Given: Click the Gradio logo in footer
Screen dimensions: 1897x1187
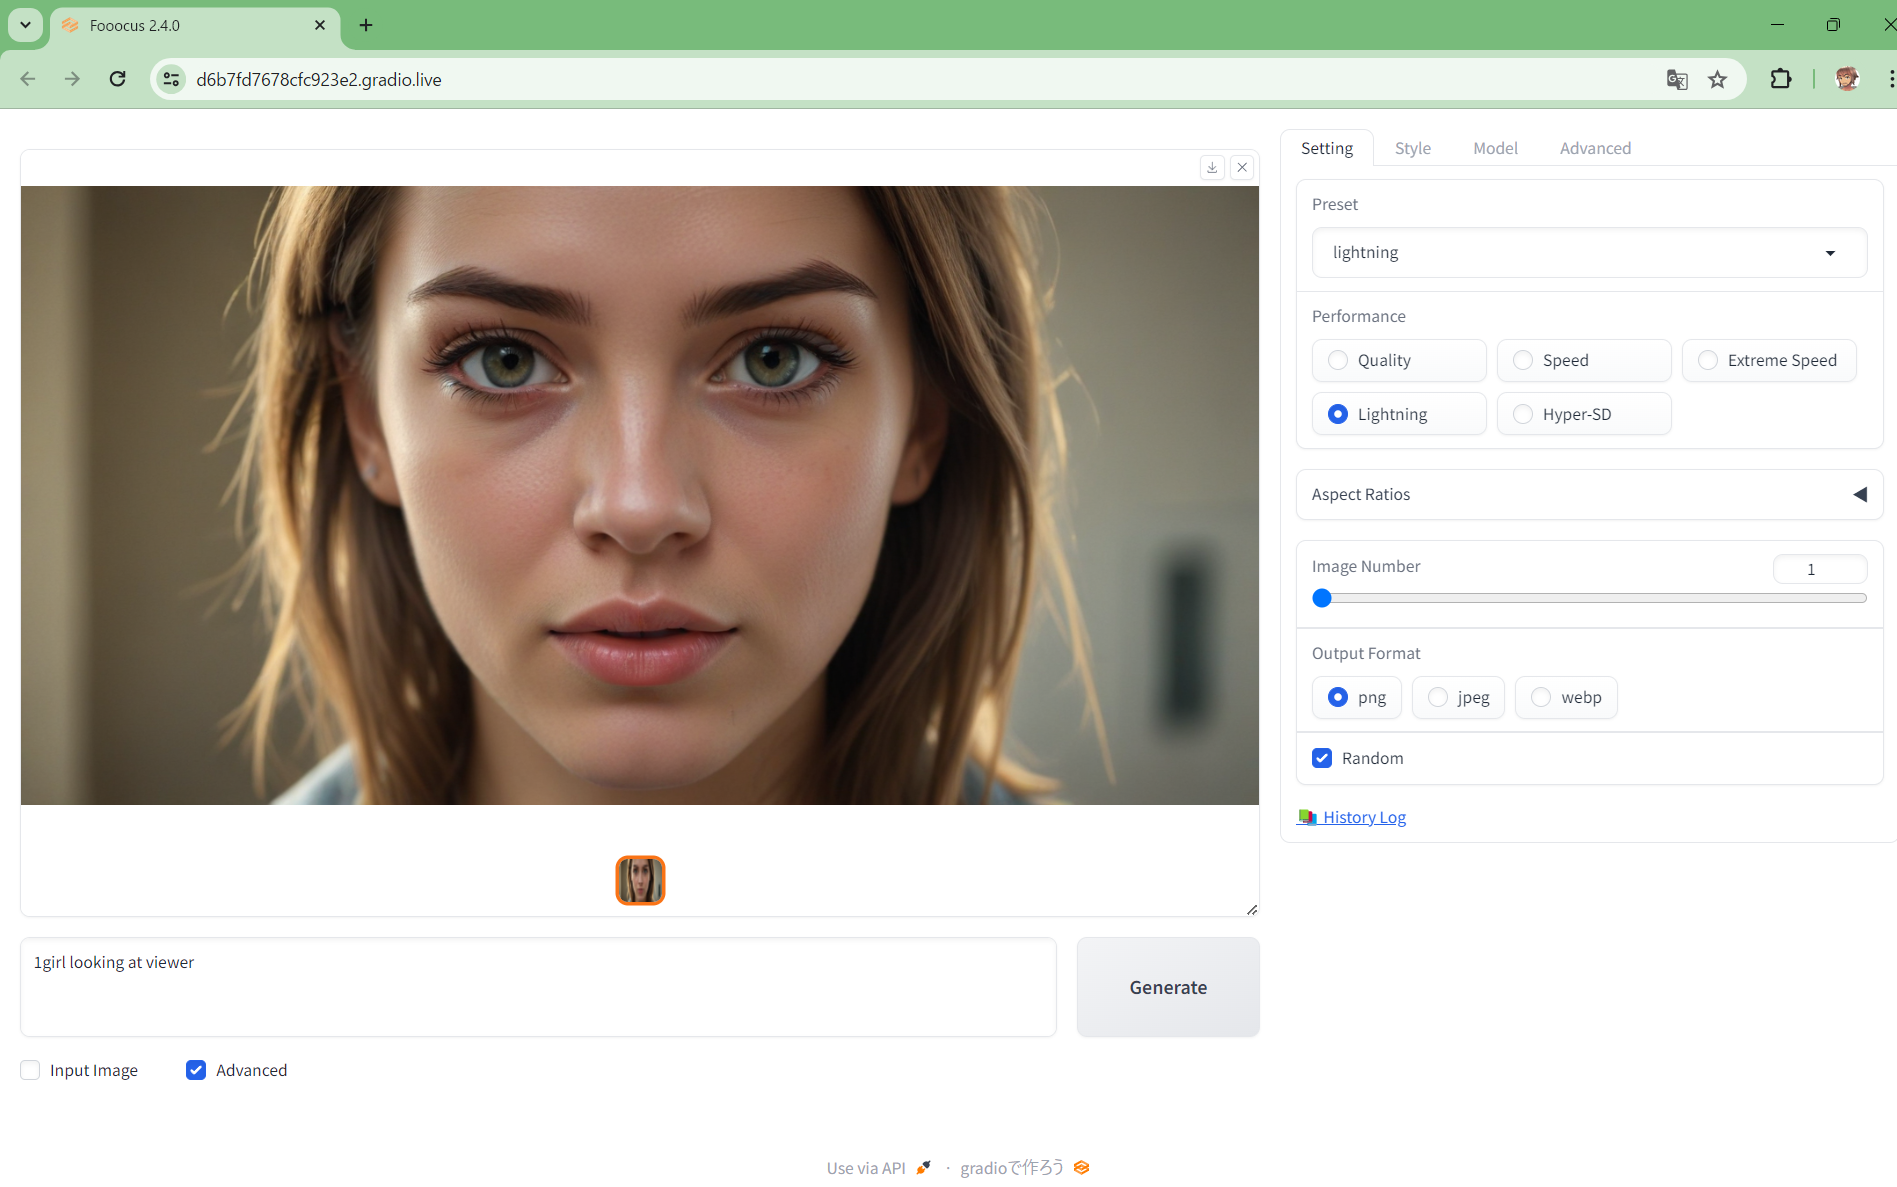Looking at the screenshot, I should pyautogui.click(x=1081, y=1167).
